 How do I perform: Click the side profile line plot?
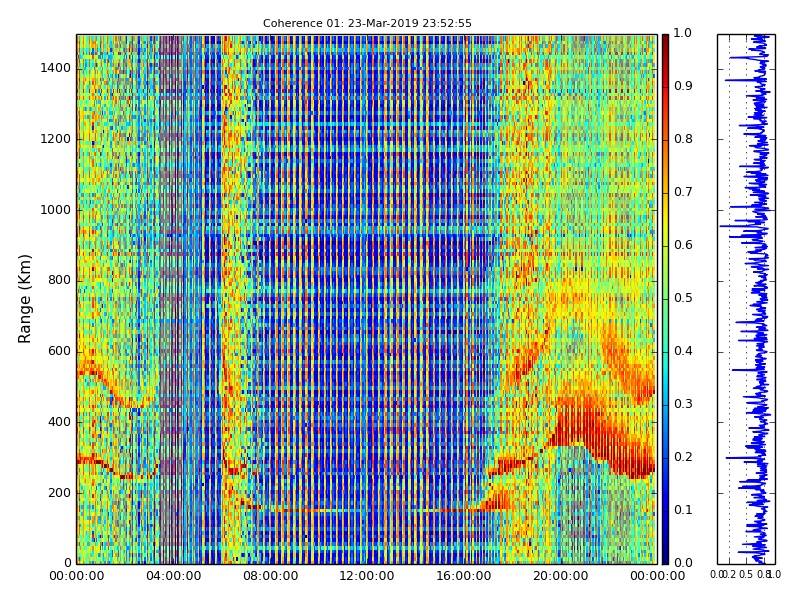pos(746,299)
